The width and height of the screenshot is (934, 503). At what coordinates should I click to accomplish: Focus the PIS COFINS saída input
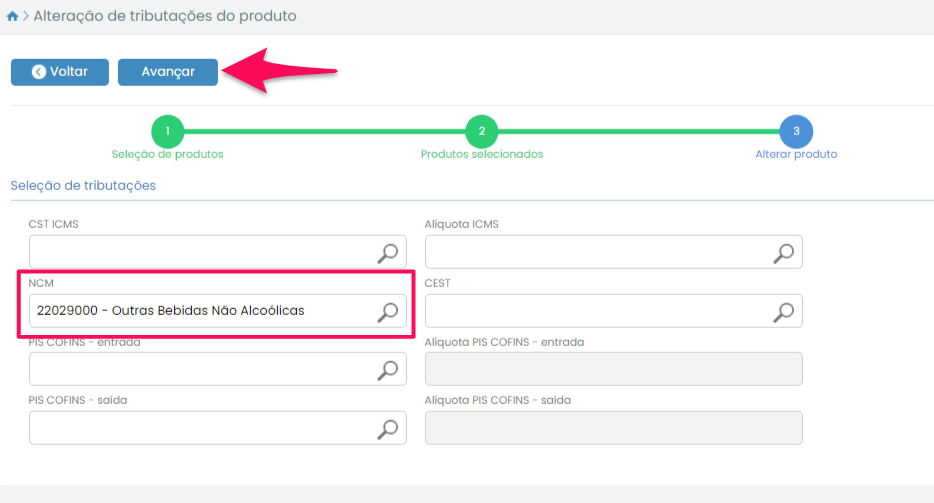tap(200, 429)
